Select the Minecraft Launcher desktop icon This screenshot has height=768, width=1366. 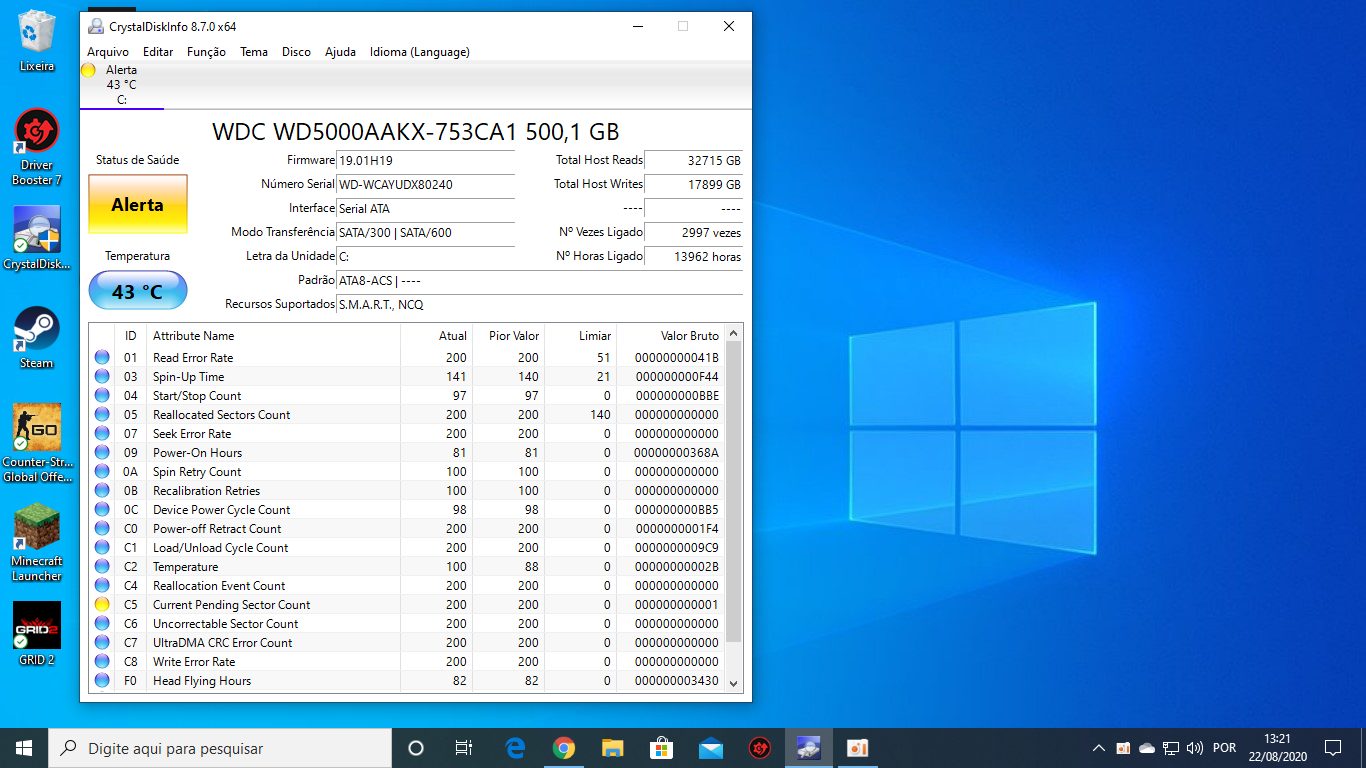tap(37, 541)
